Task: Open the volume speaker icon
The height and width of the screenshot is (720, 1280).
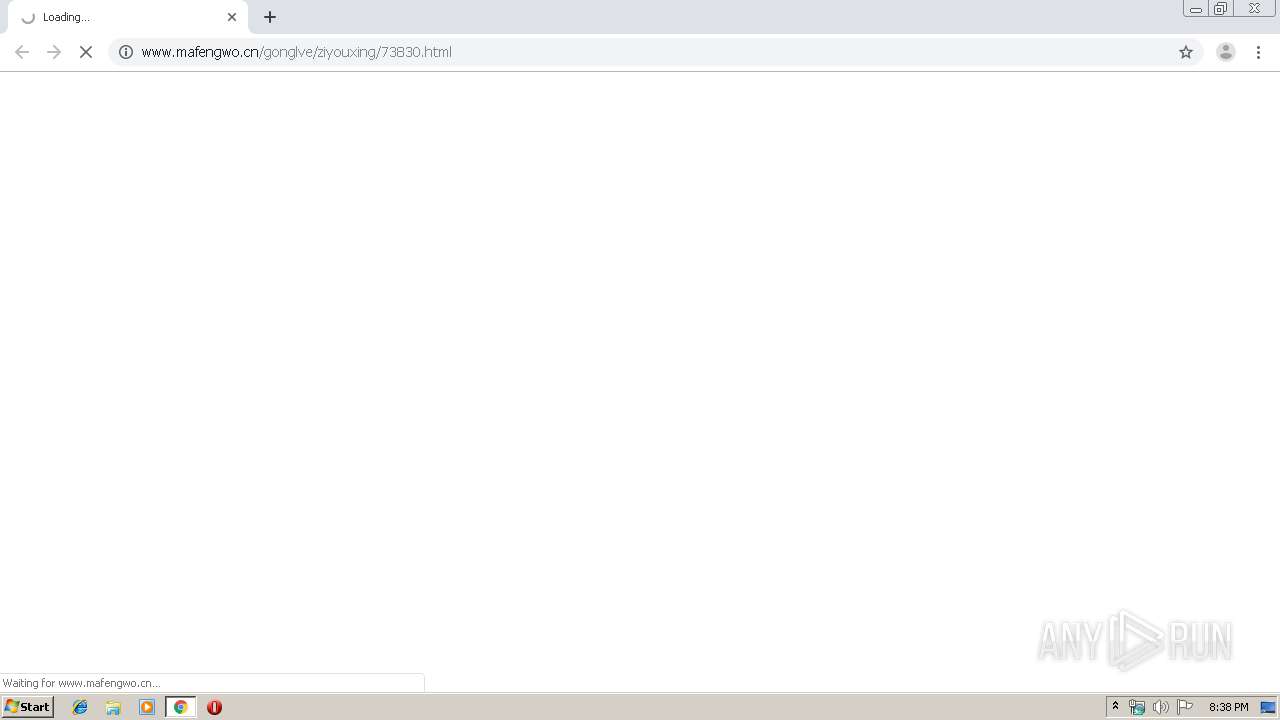Action: pos(1160,707)
